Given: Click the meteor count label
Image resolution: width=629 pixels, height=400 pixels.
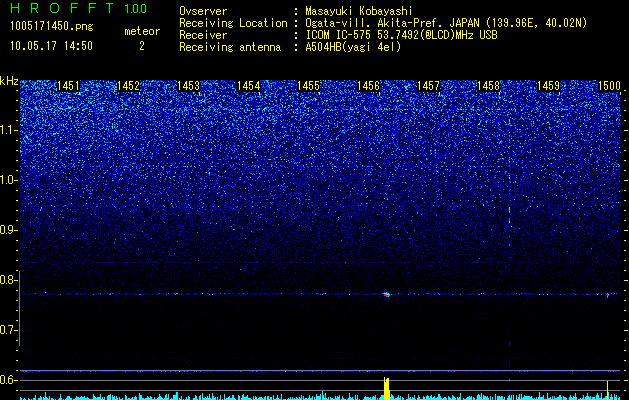Looking at the screenshot, I should coord(142,31).
